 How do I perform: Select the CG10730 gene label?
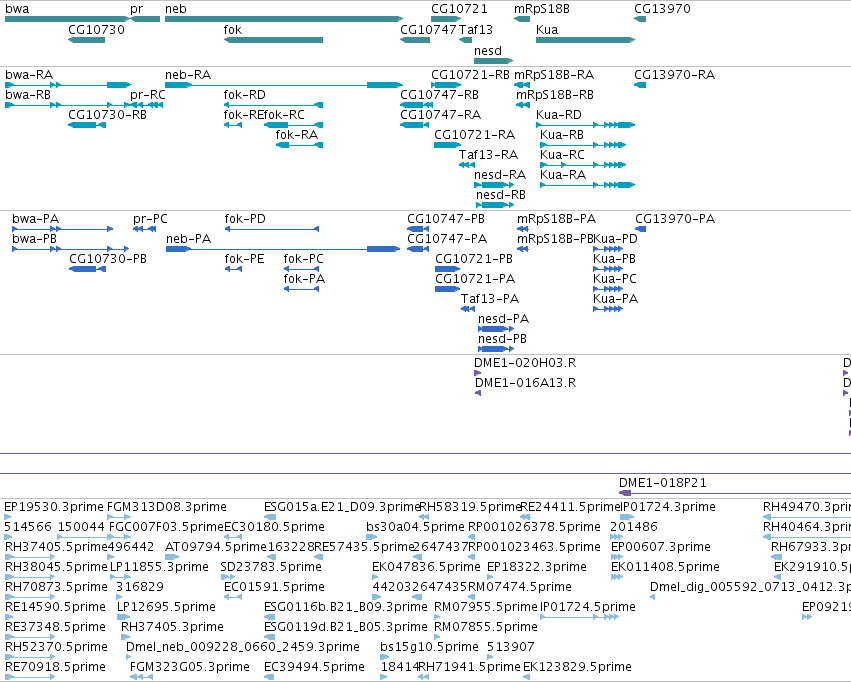coord(96,29)
